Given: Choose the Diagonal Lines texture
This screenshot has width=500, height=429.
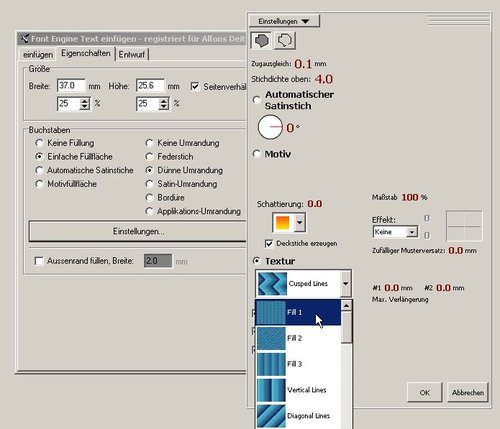Looking at the screenshot, I should (298, 416).
